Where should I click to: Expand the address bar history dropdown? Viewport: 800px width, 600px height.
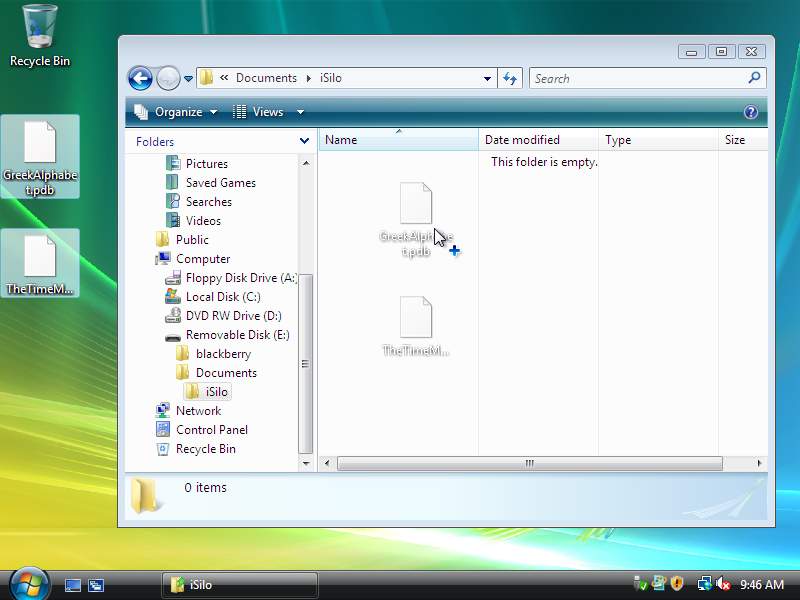point(487,78)
